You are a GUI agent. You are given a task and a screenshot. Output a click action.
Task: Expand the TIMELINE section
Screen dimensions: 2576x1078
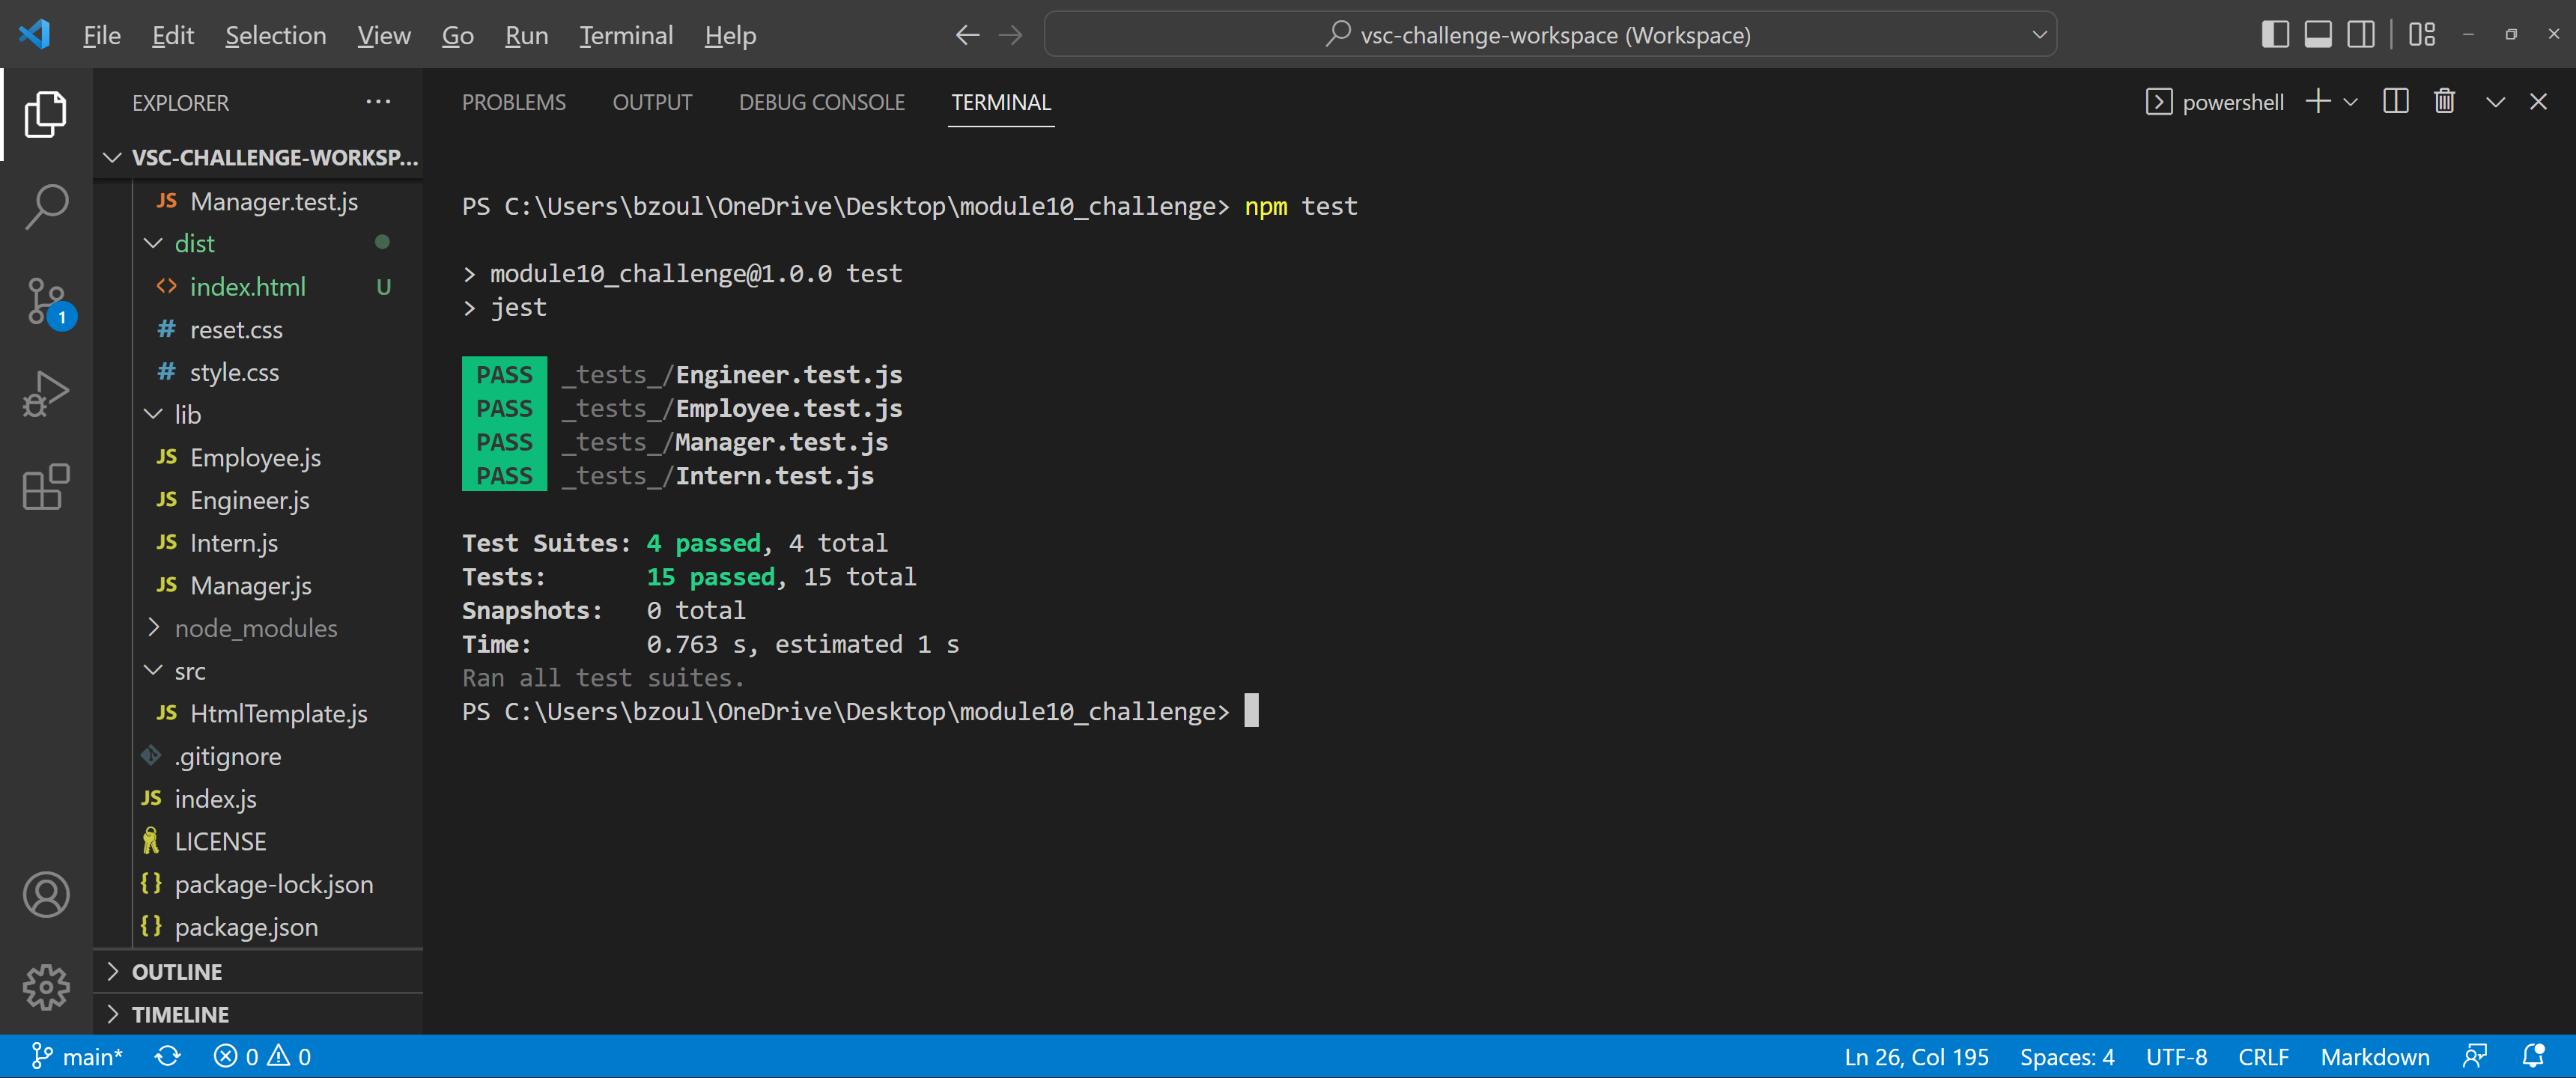[258, 1014]
